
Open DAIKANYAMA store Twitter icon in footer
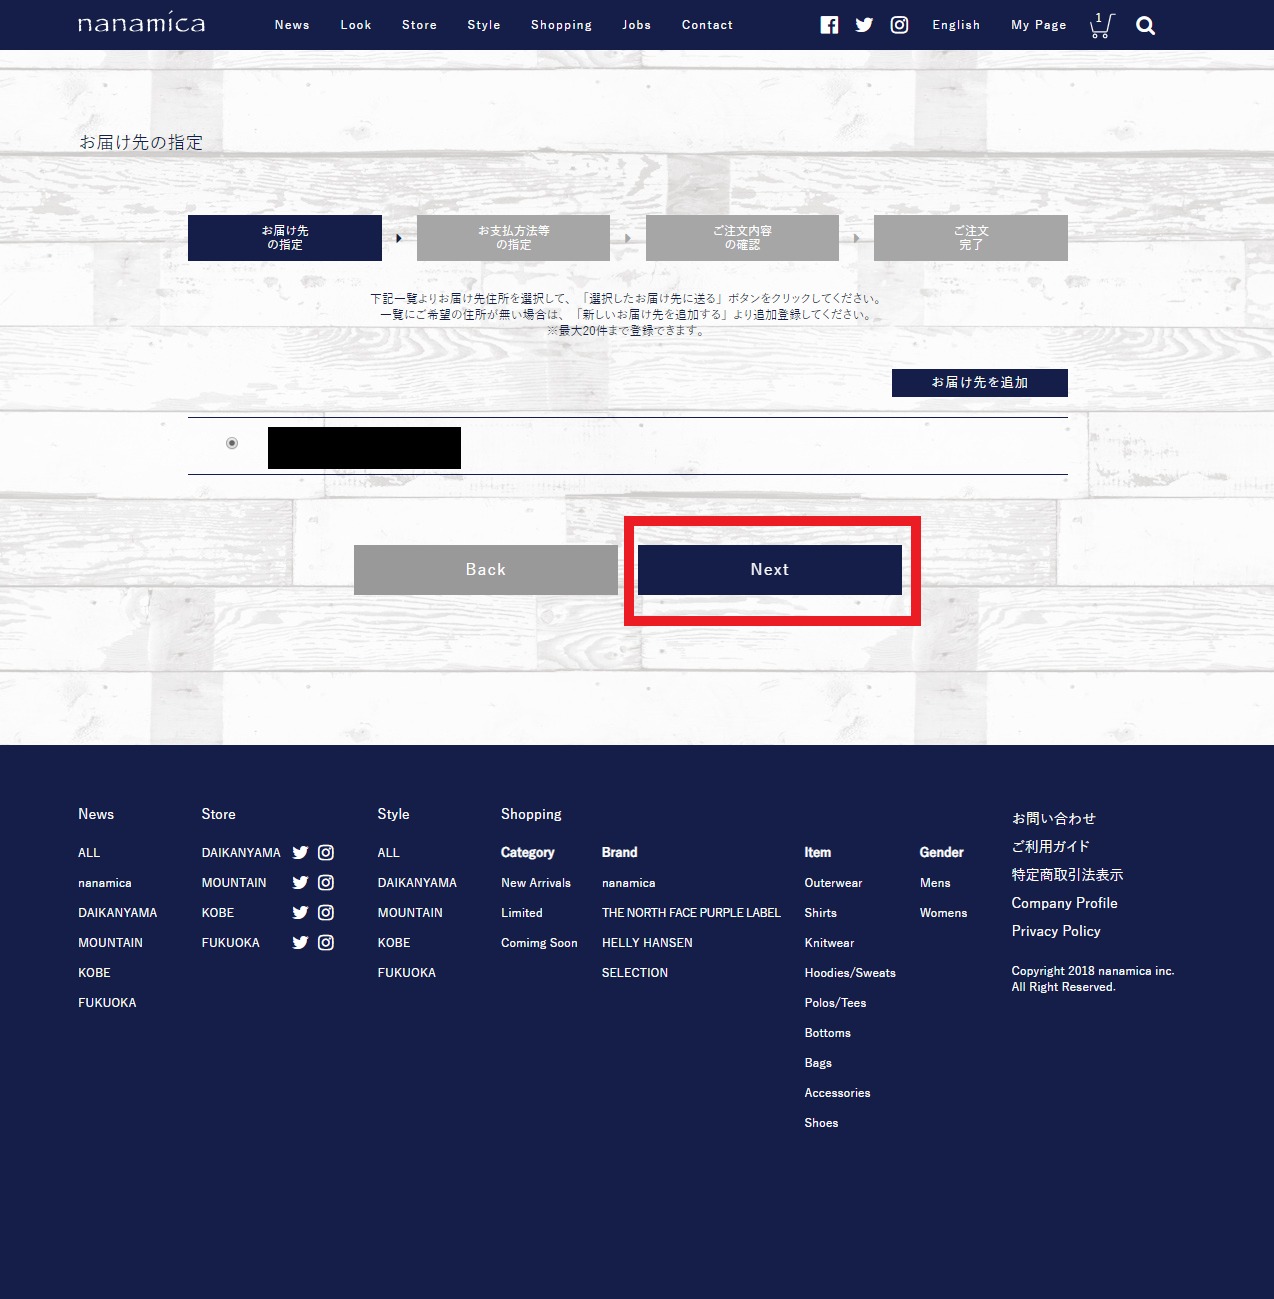(x=300, y=853)
